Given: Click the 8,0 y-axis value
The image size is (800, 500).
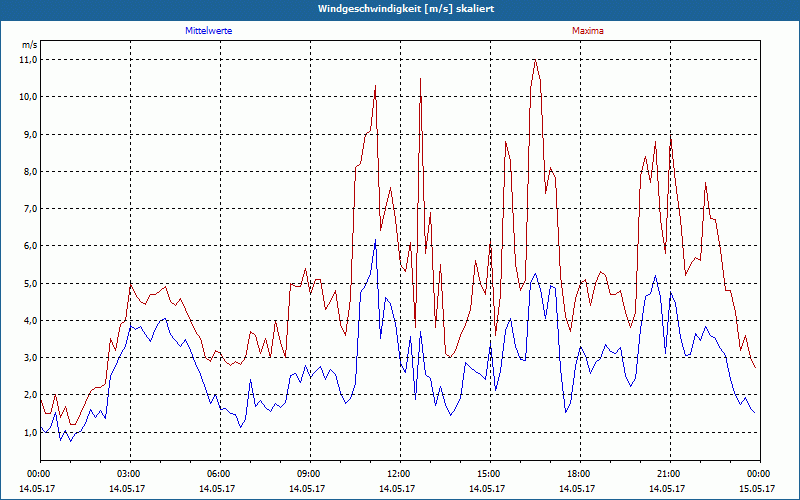Looking at the screenshot, I should tap(31, 171).
